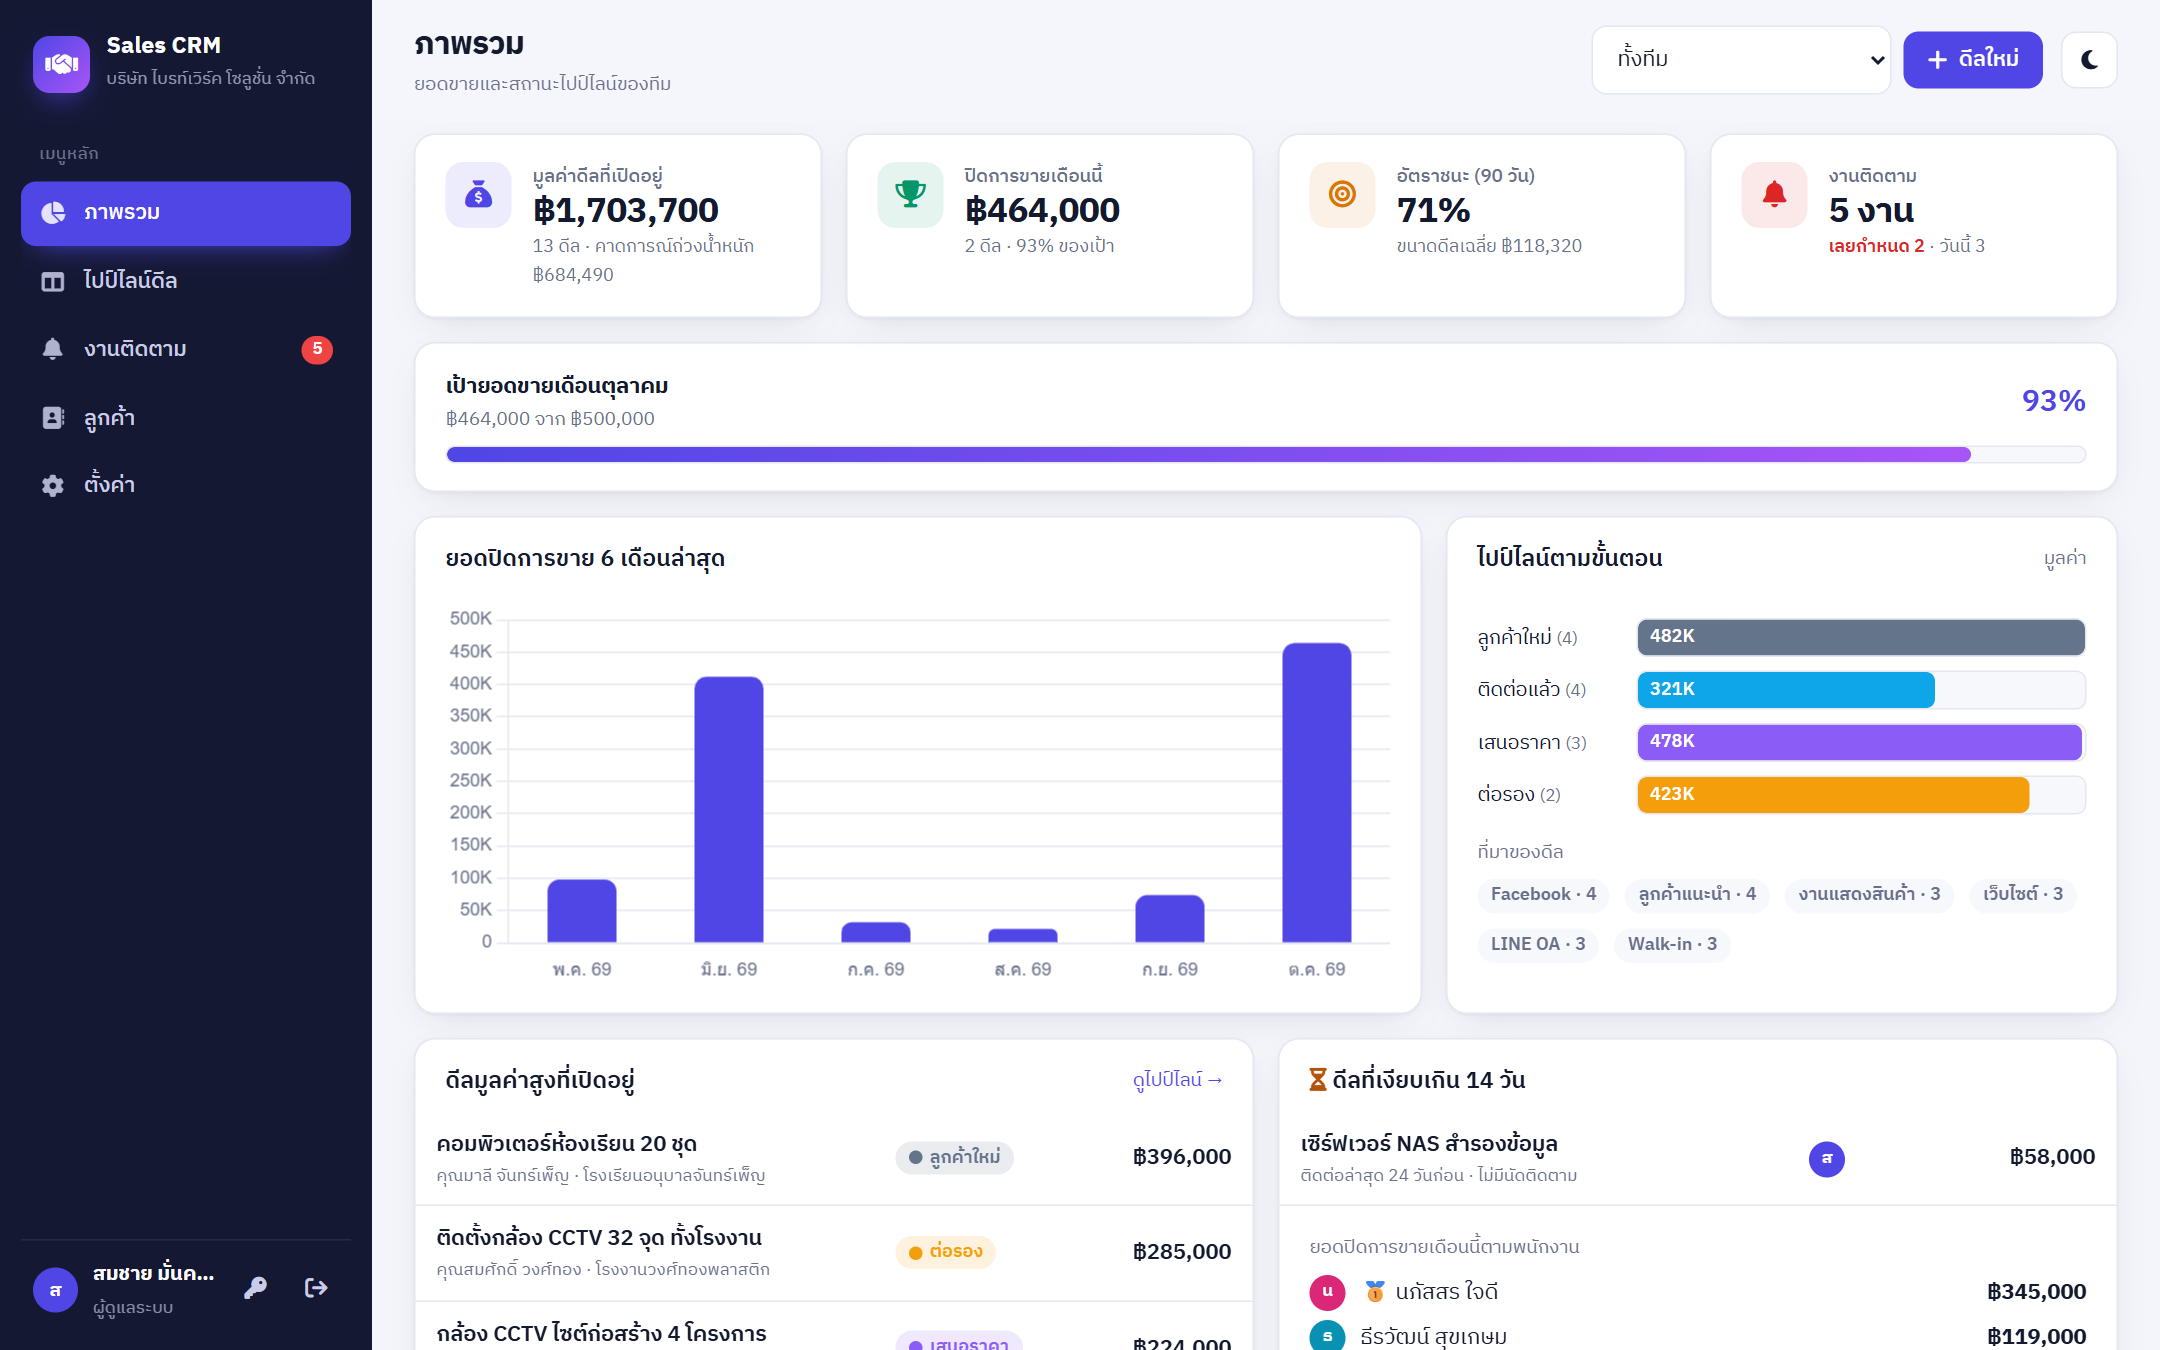Click the logout arrow icon in sidebar

click(316, 1288)
